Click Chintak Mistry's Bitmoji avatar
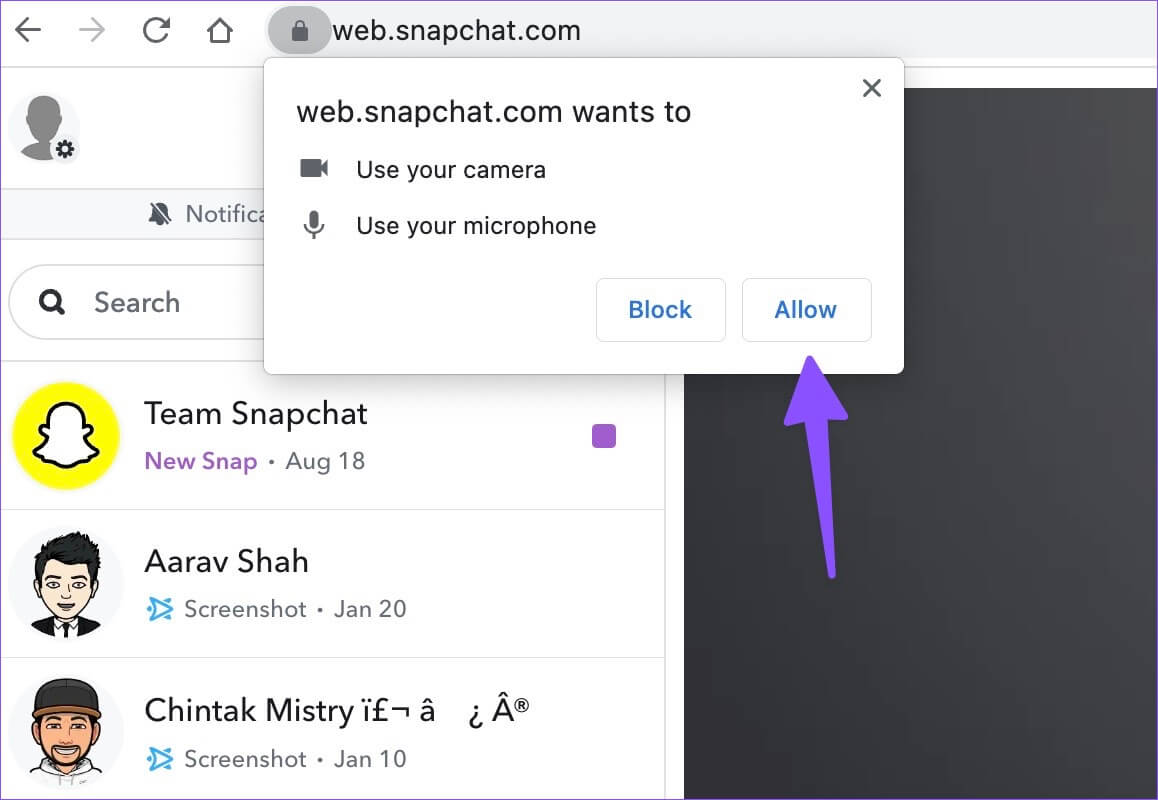The width and height of the screenshot is (1158, 800). [x=66, y=733]
